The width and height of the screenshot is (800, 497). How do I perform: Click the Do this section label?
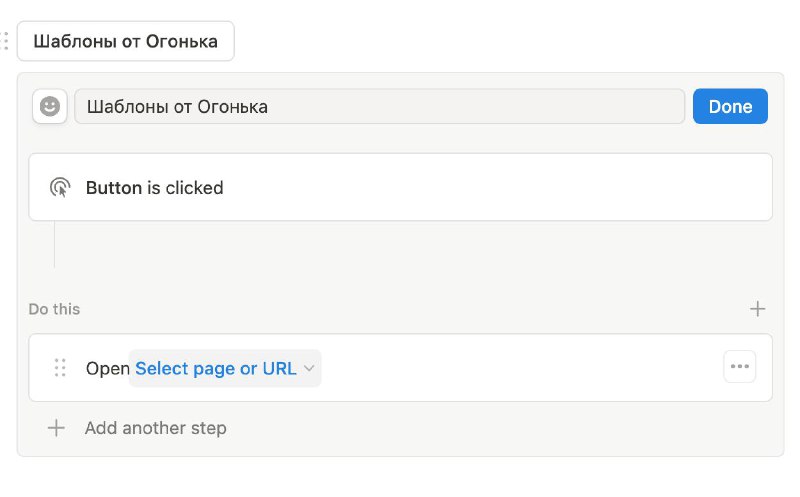[x=54, y=309]
